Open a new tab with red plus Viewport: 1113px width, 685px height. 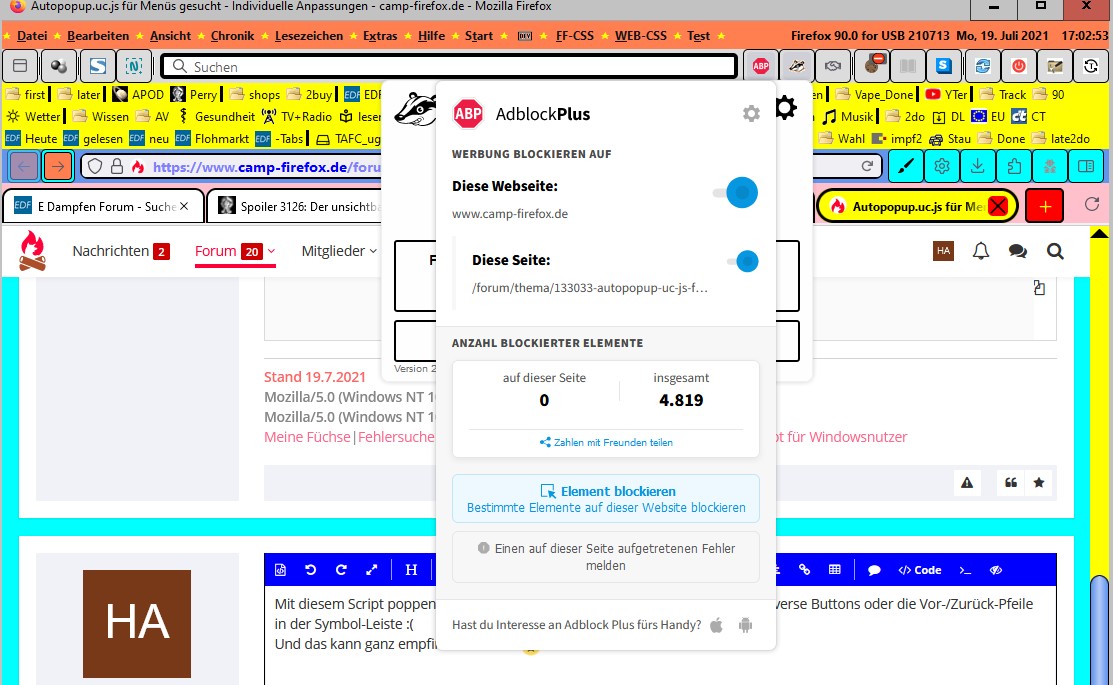(x=1045, y=206)
